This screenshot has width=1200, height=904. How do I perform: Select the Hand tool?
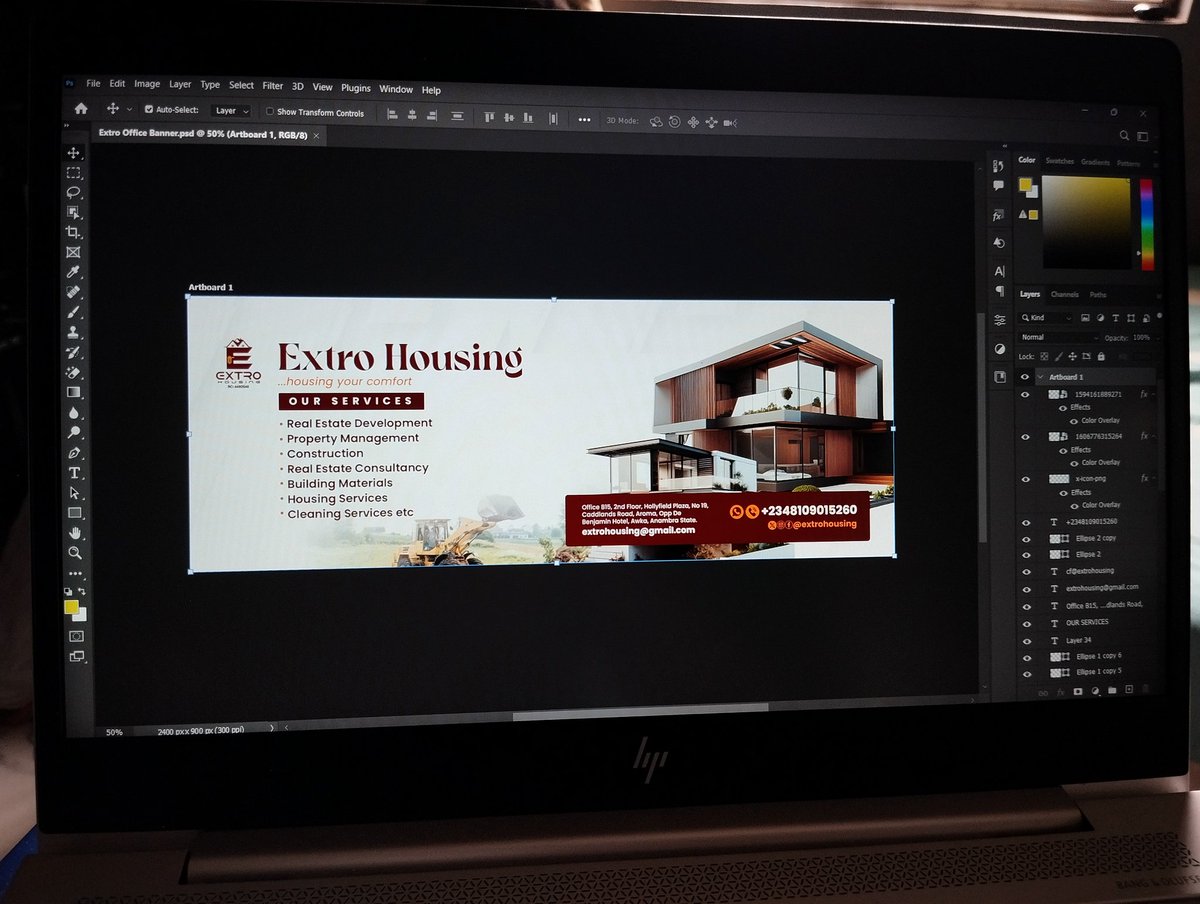coord(74,533)
